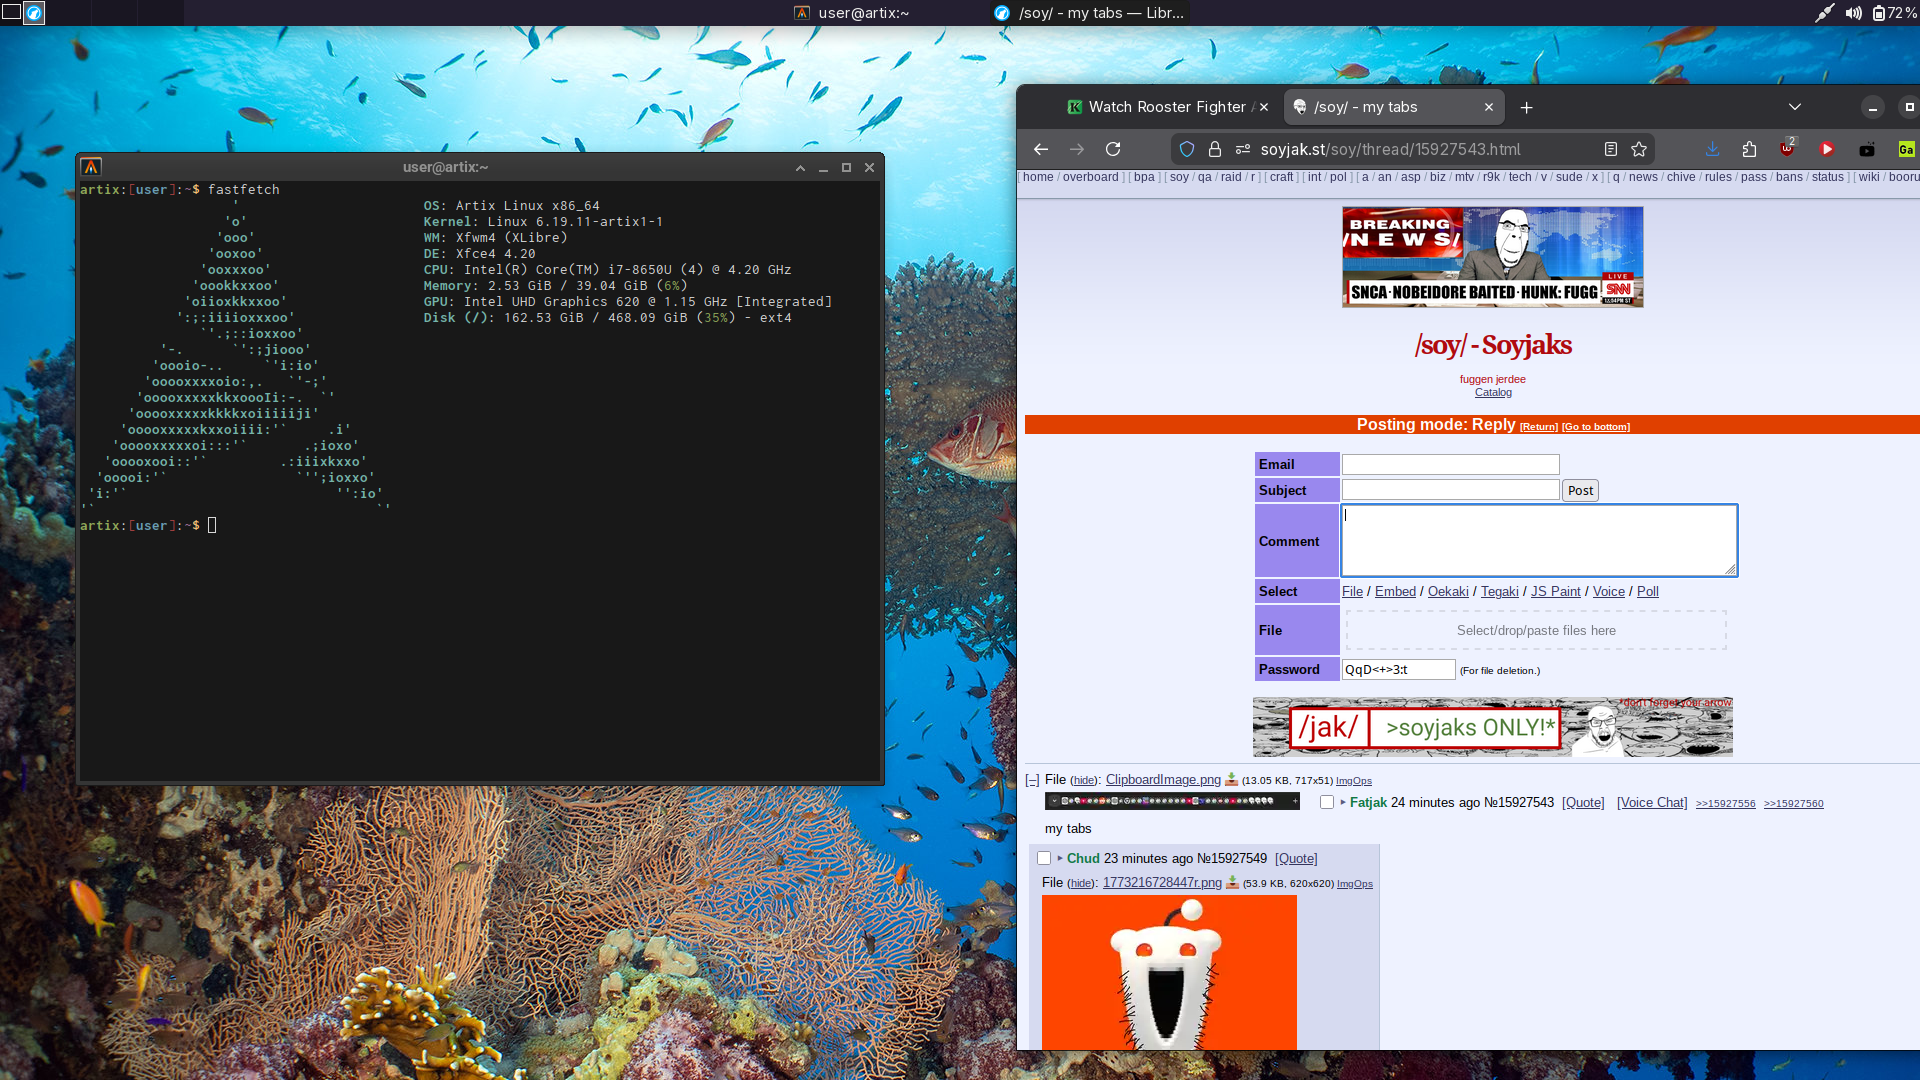Expand post menu arrow beside Chud
Image resolution: width=1920 pixels, height=1080 pixels.
pyautogui.click(x=1059, y=858)
